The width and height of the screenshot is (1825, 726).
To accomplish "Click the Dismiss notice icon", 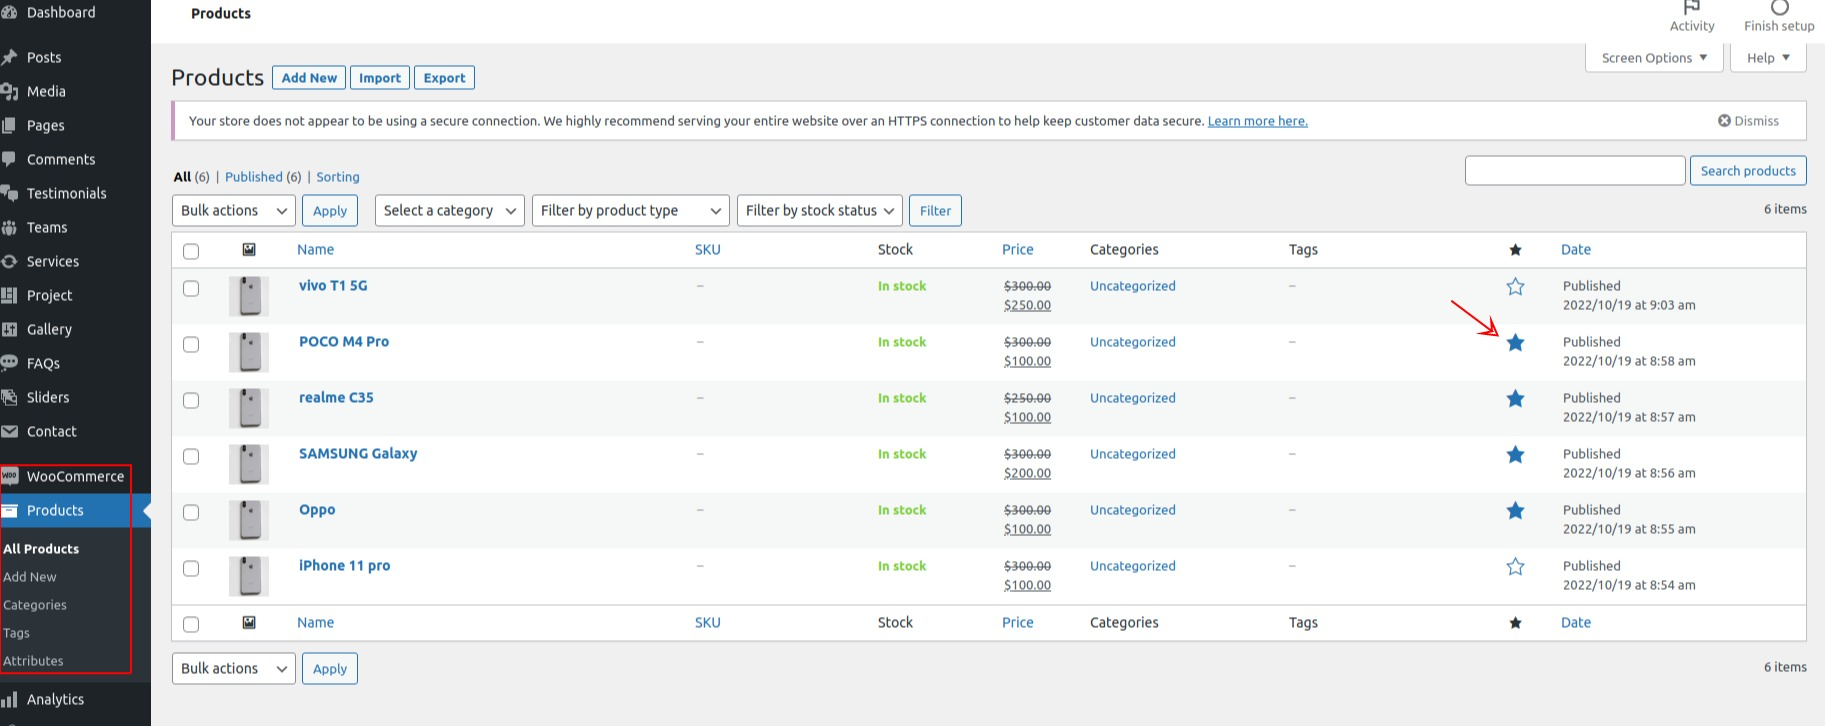I will point(1724,121).
